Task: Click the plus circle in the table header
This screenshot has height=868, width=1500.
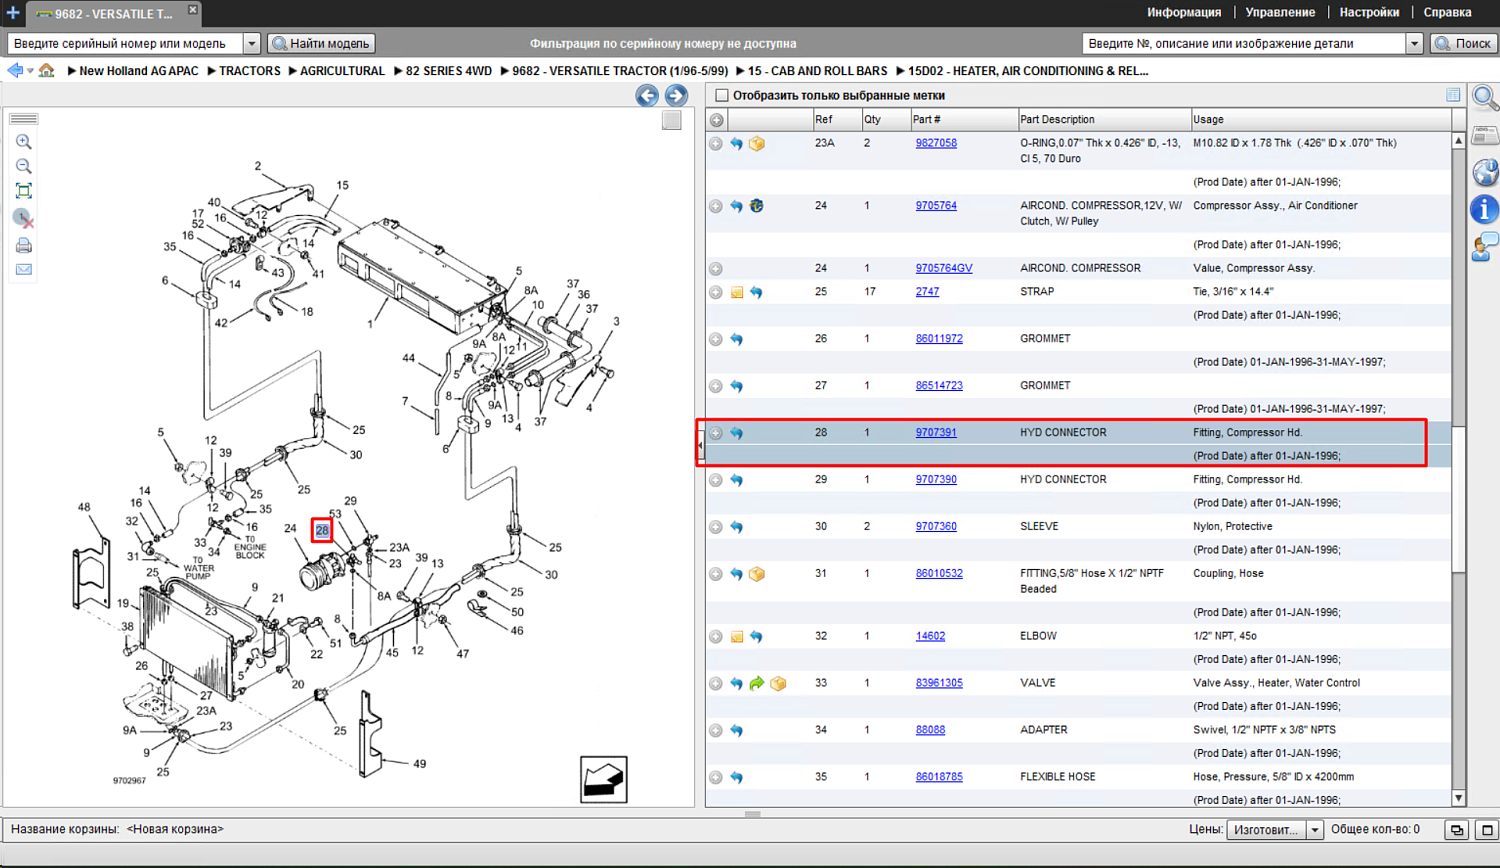Action: [x=716, y=120]
